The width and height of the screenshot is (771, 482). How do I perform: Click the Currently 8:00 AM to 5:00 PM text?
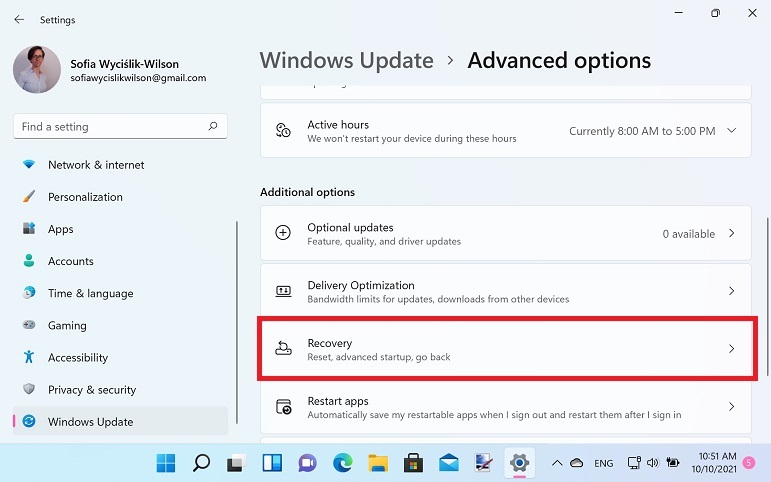642,131
